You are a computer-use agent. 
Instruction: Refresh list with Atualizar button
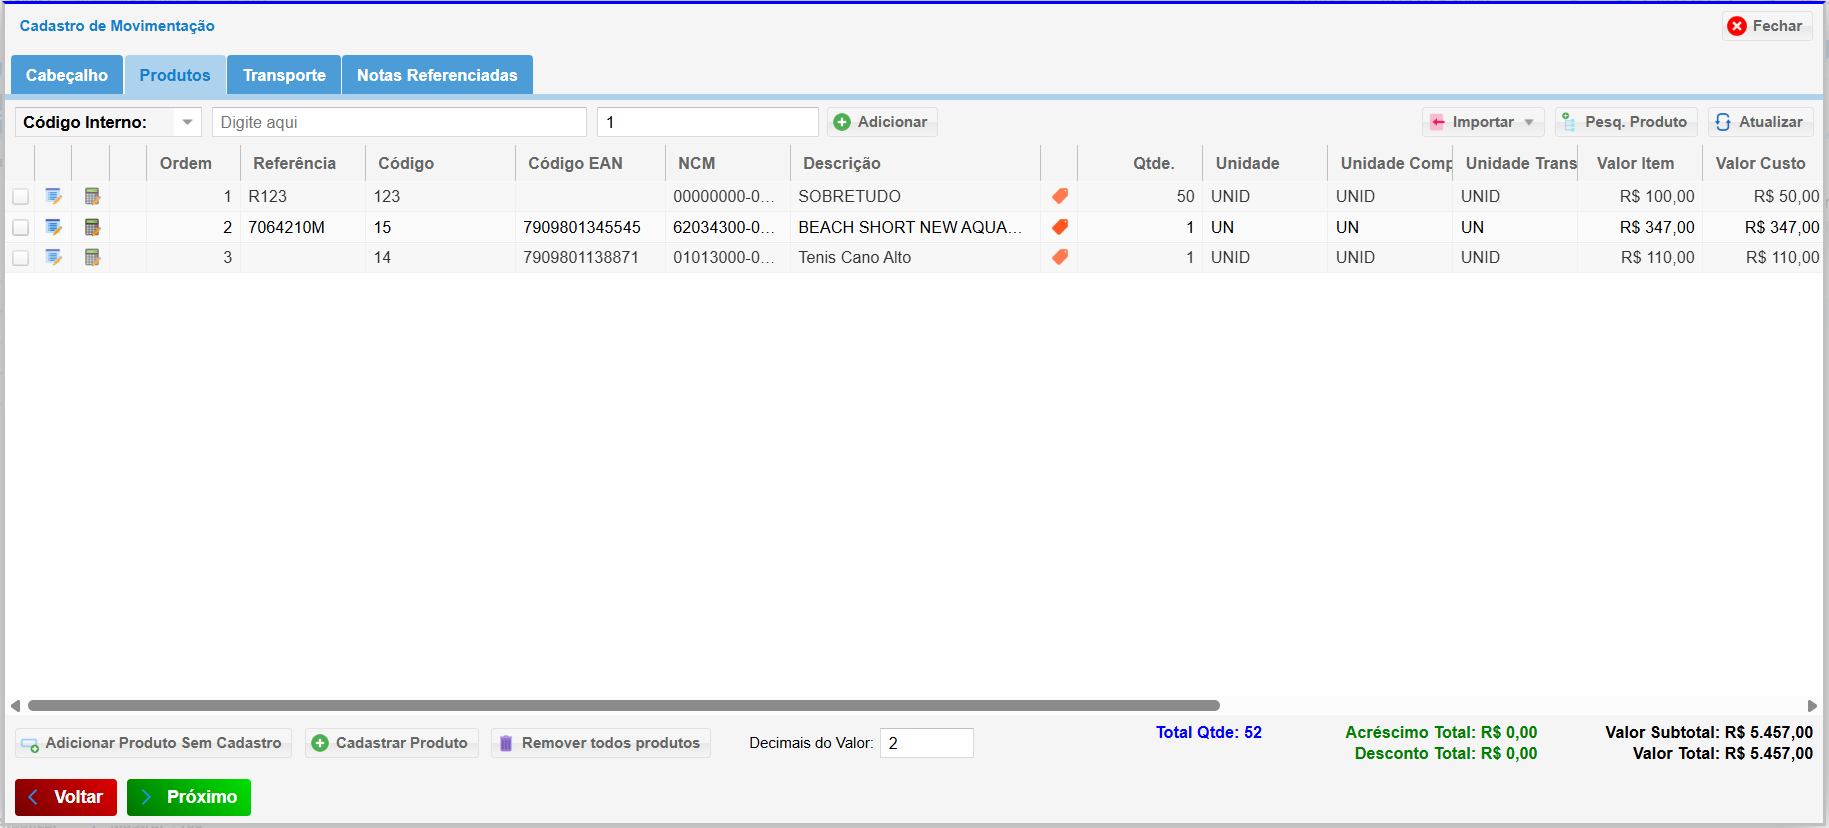(1760, 122)
